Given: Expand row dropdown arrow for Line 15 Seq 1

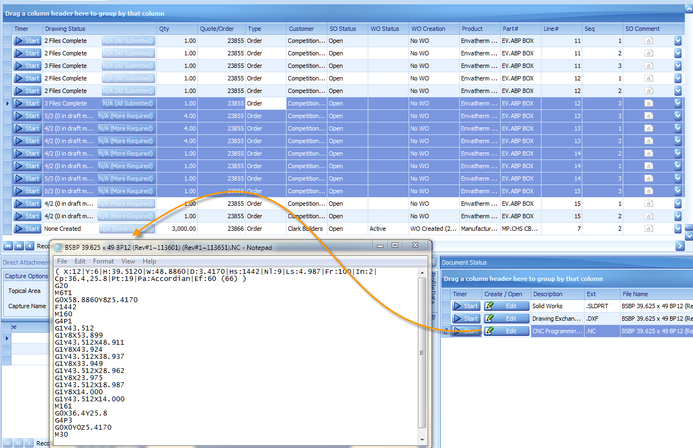Looking at the screenshot, I should click(678, 204).
